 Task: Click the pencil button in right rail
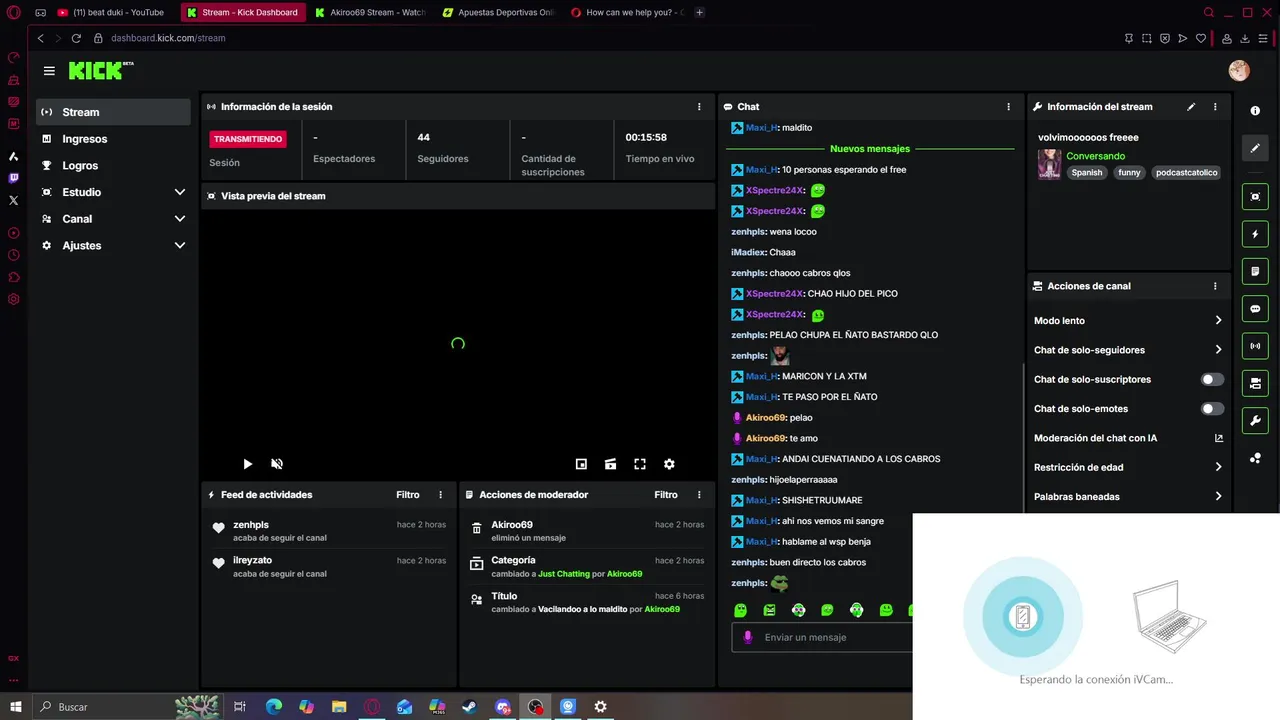tap(1255, 148)
